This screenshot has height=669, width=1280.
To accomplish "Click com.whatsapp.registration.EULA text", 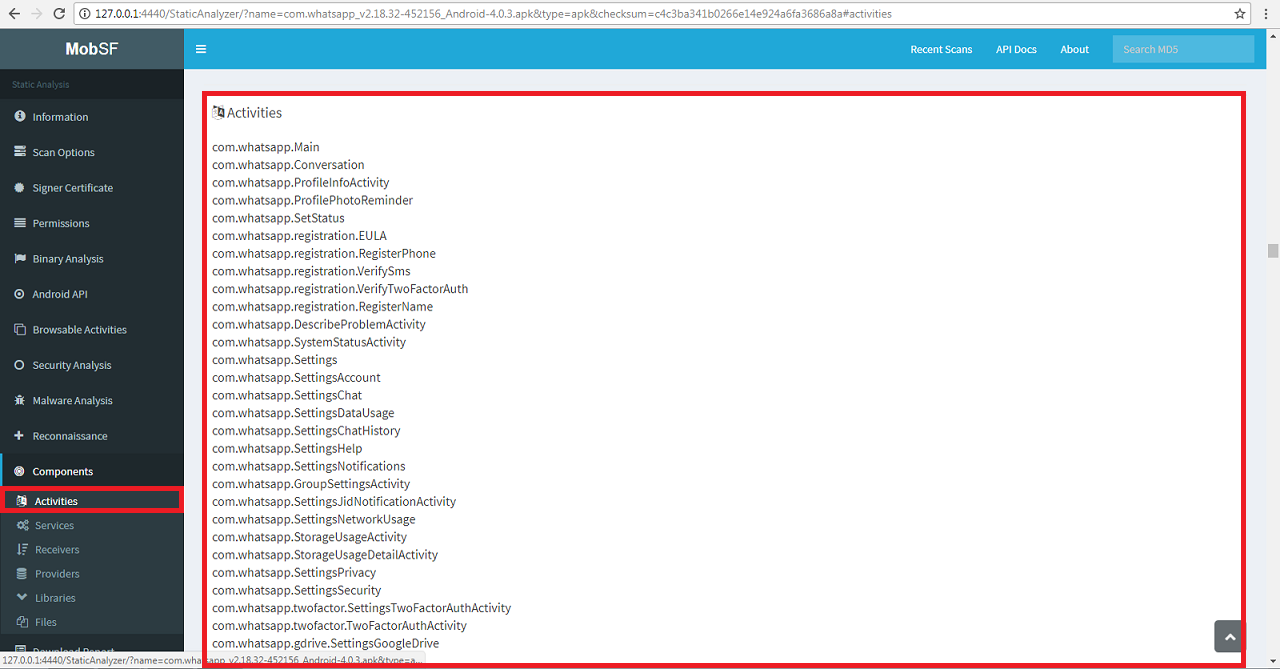I will click(x=299, y=236).
